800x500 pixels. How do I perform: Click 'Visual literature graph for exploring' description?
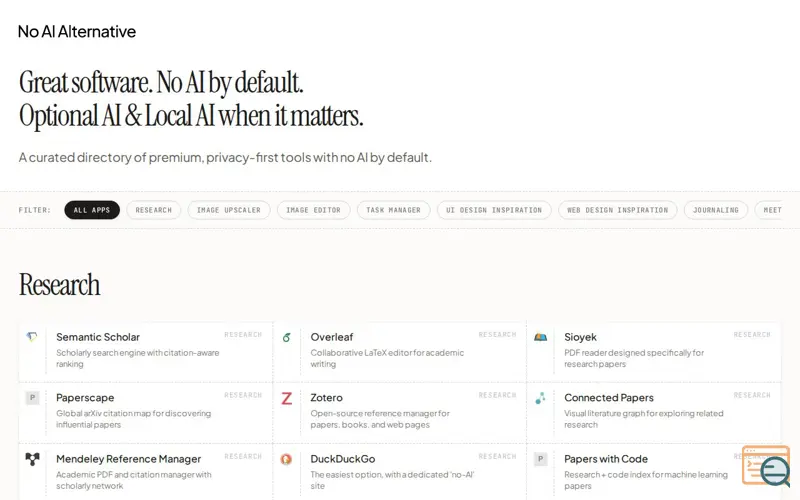coord(644,419)
